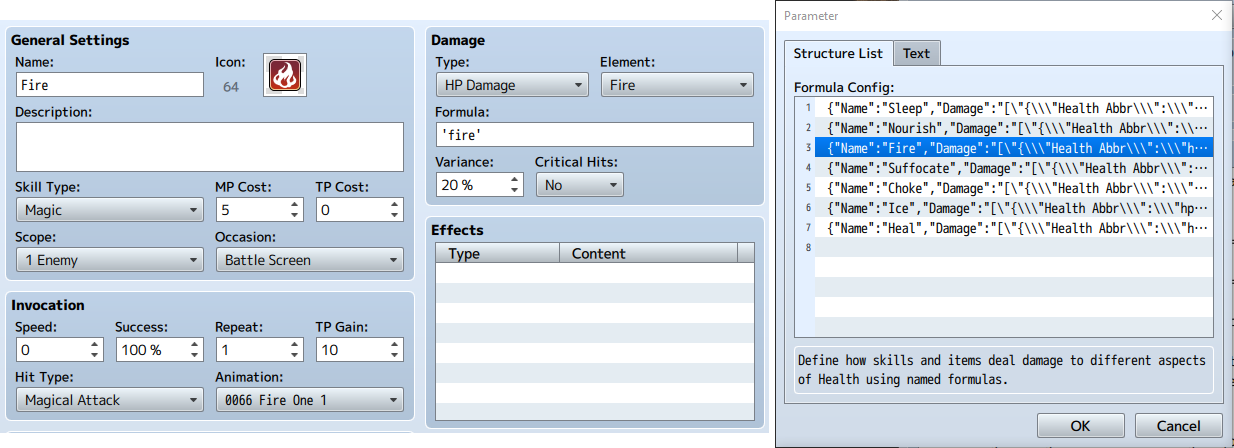Switch to the Text tab
The width and height of the screenshot is (1234, 448).
pos(916,53)
